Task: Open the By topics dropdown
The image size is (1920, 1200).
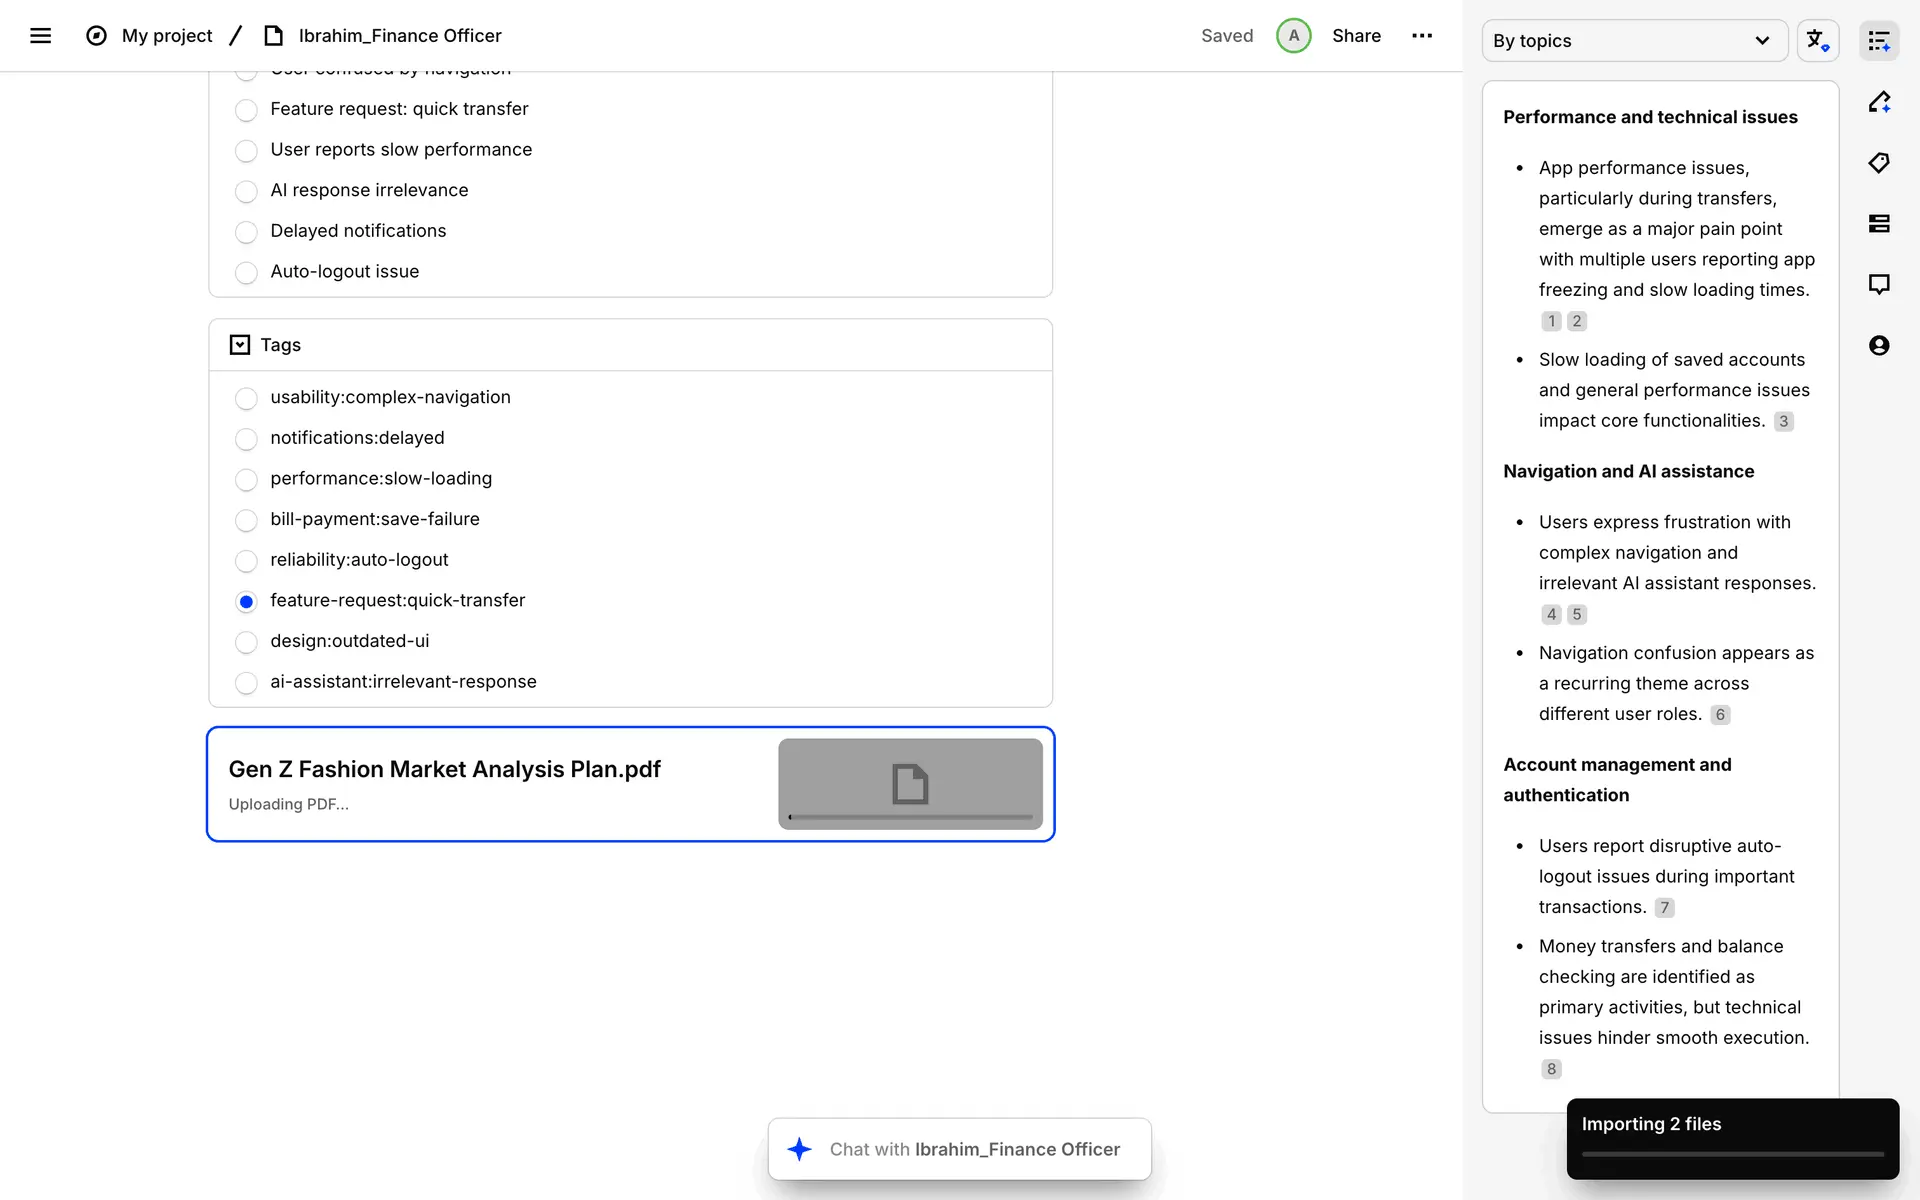Action: point(1633,41)
